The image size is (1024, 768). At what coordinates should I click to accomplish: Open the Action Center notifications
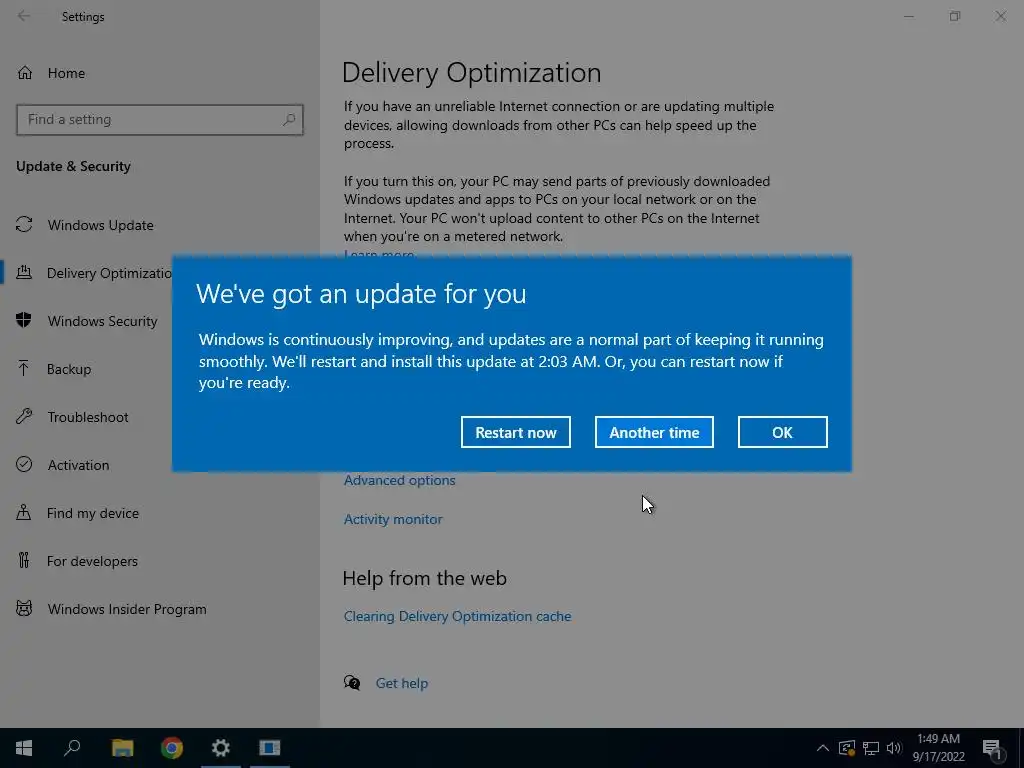[x=992, y=748]
